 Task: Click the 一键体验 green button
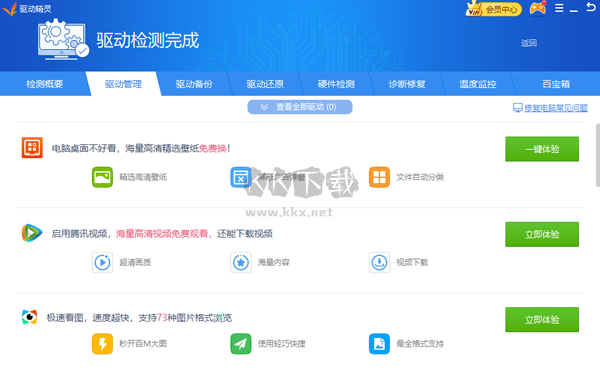(x=542, y=149)
